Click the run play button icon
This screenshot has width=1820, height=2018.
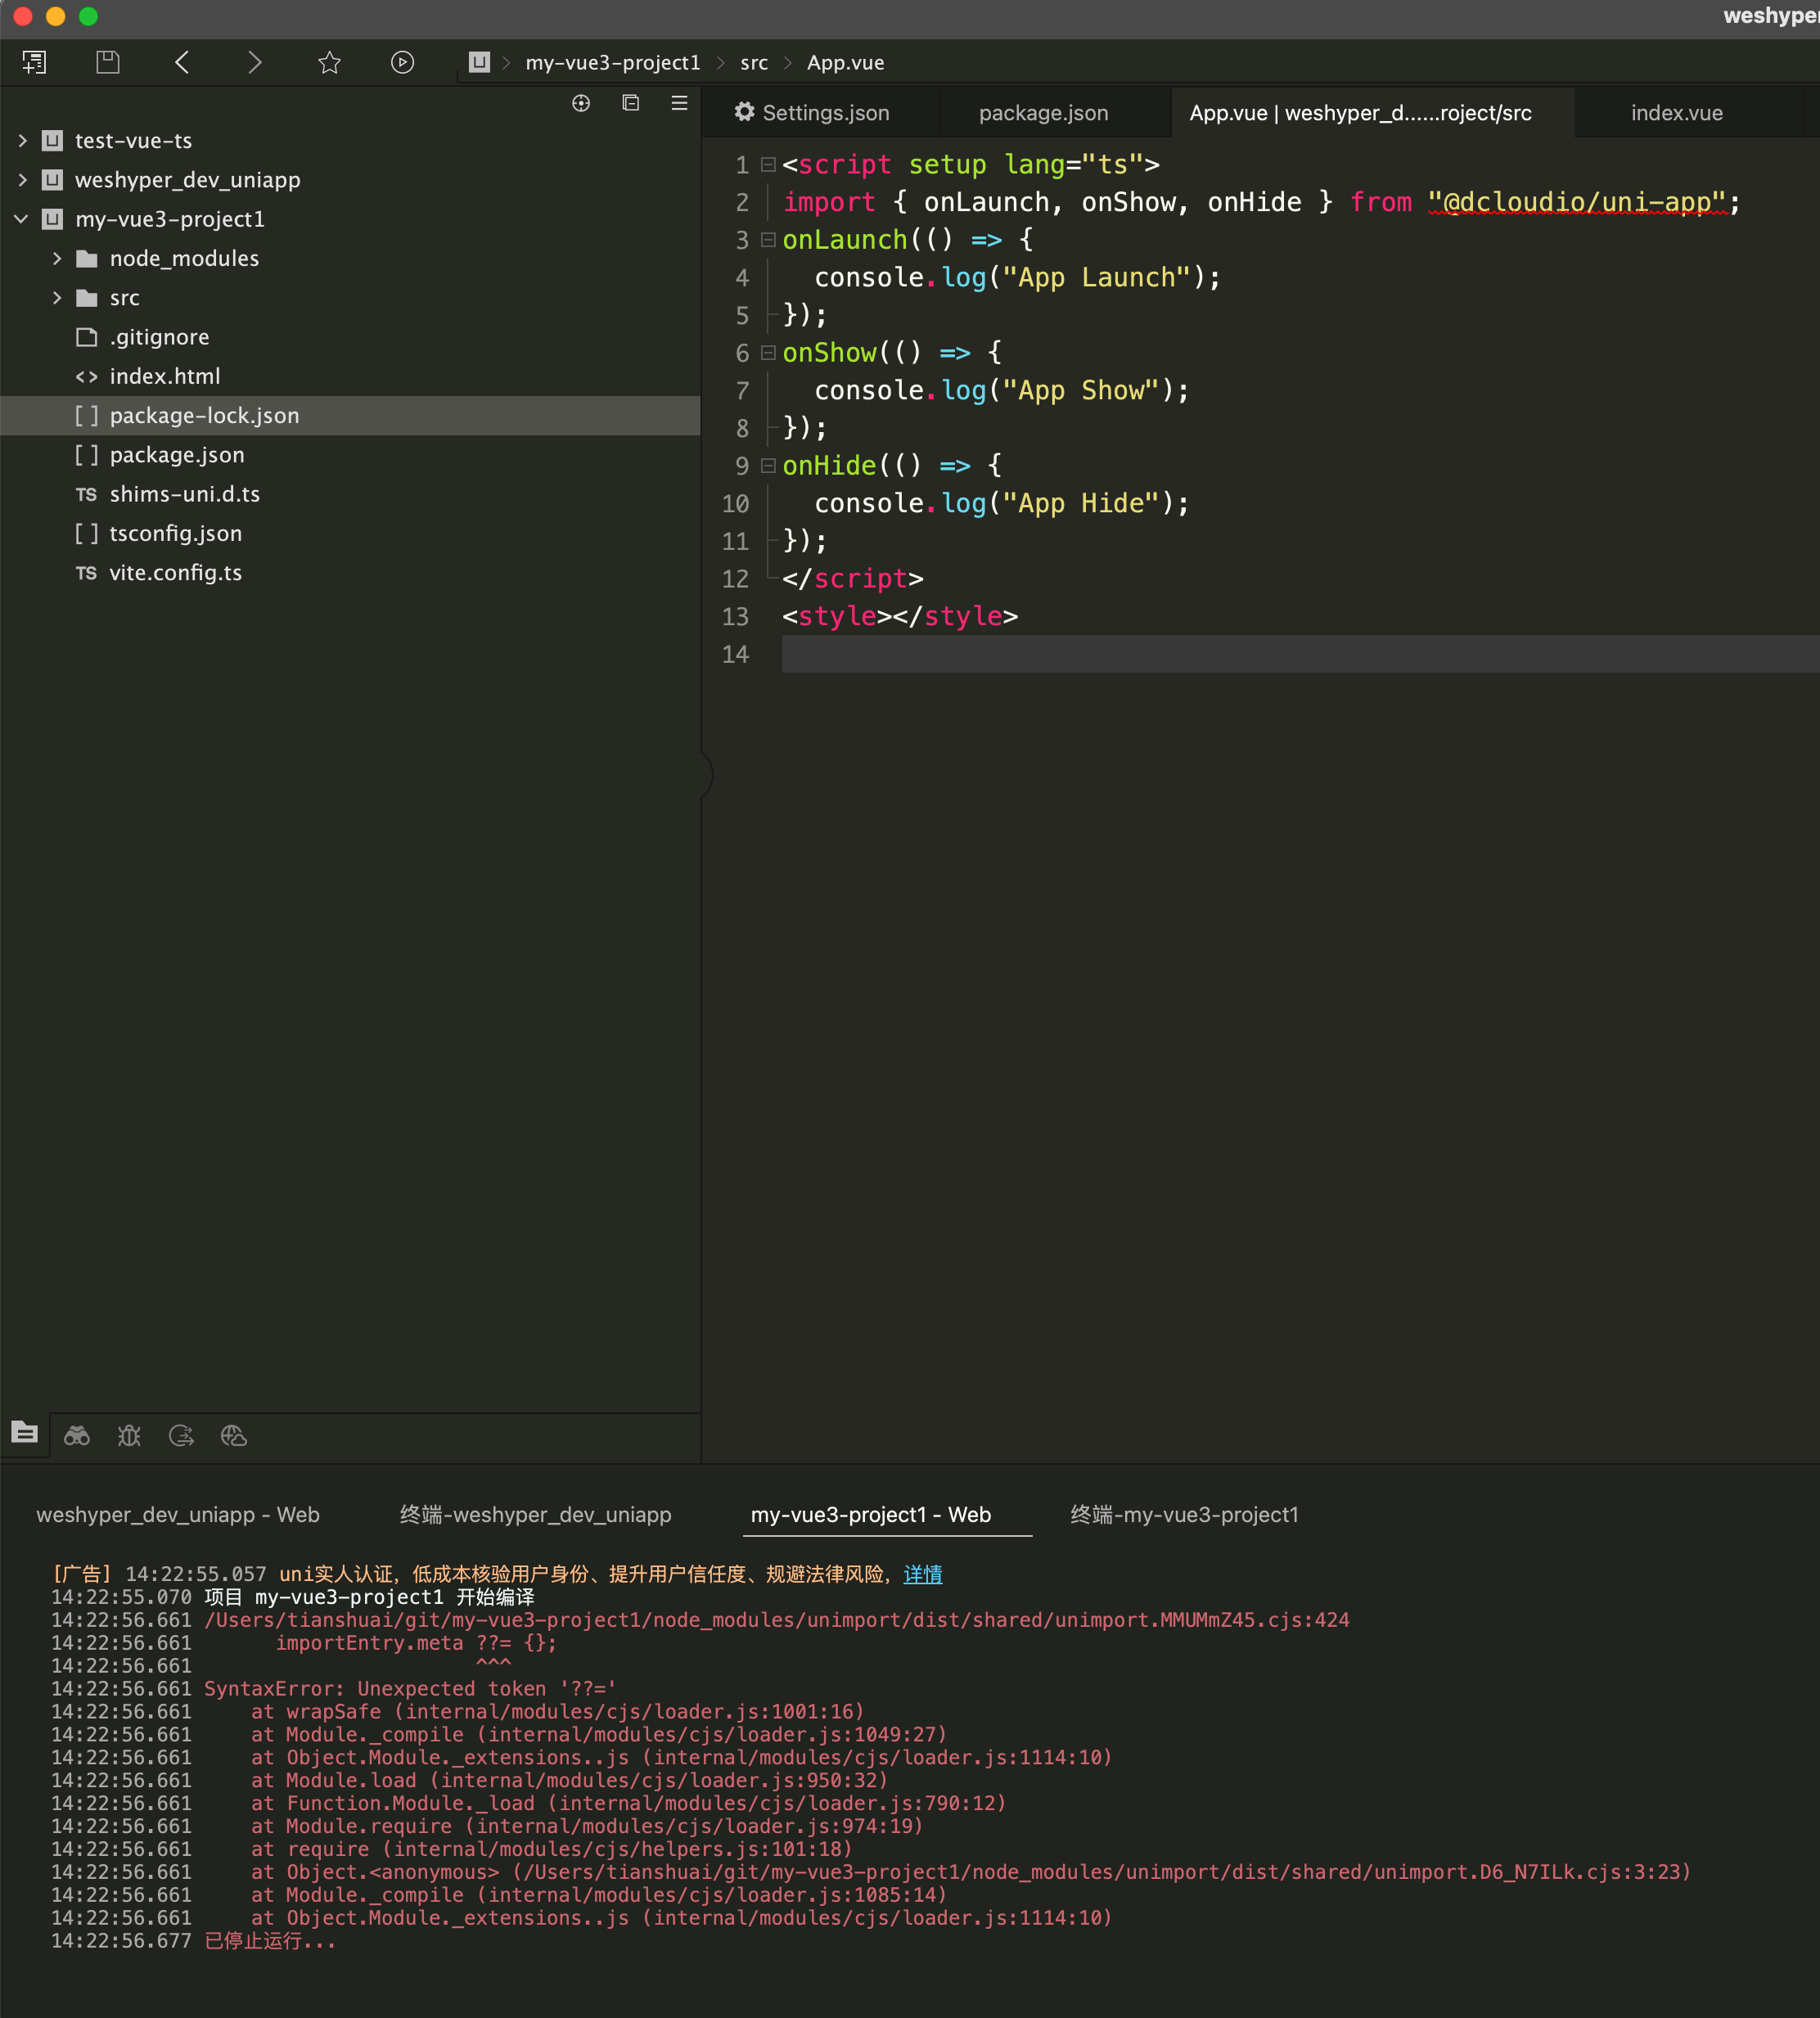pos(402,62)
